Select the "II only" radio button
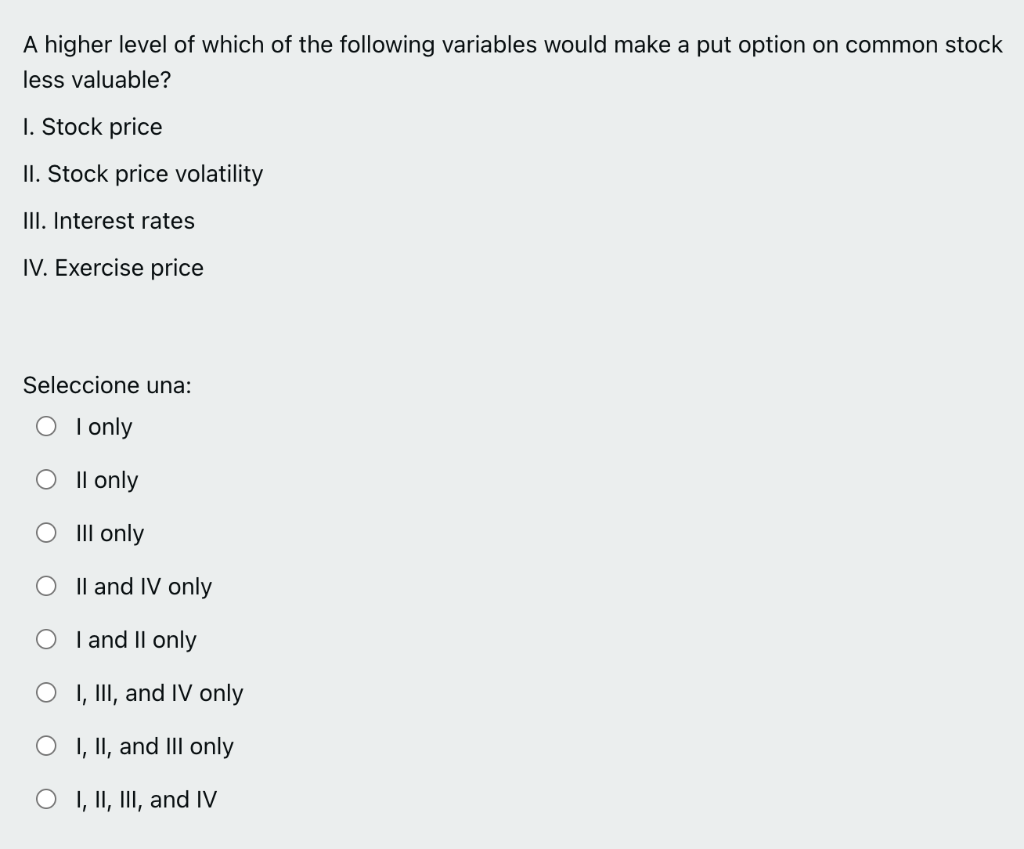The width and height of the screenshot is (1024, 849). pos(46,479)
